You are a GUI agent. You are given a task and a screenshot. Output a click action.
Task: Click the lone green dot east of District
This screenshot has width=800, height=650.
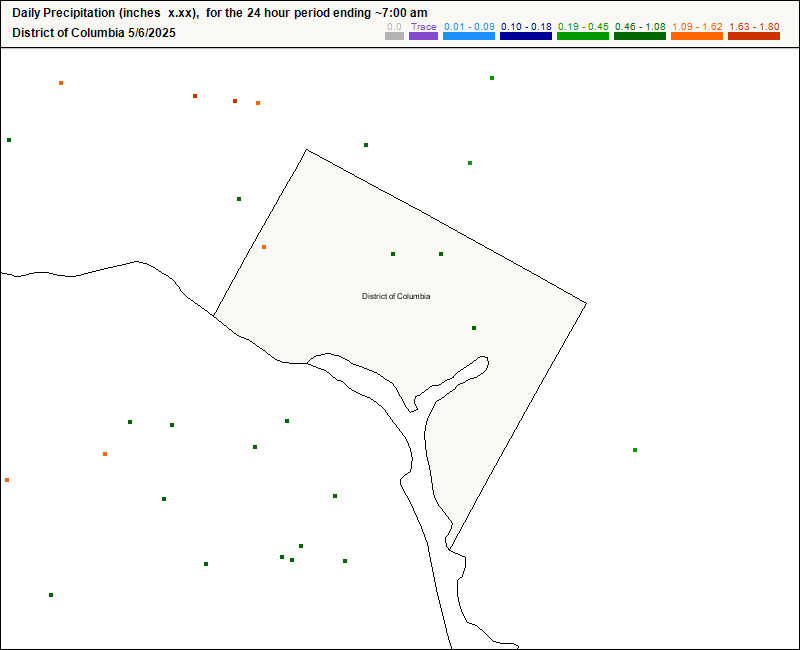(x=635, y=450)
